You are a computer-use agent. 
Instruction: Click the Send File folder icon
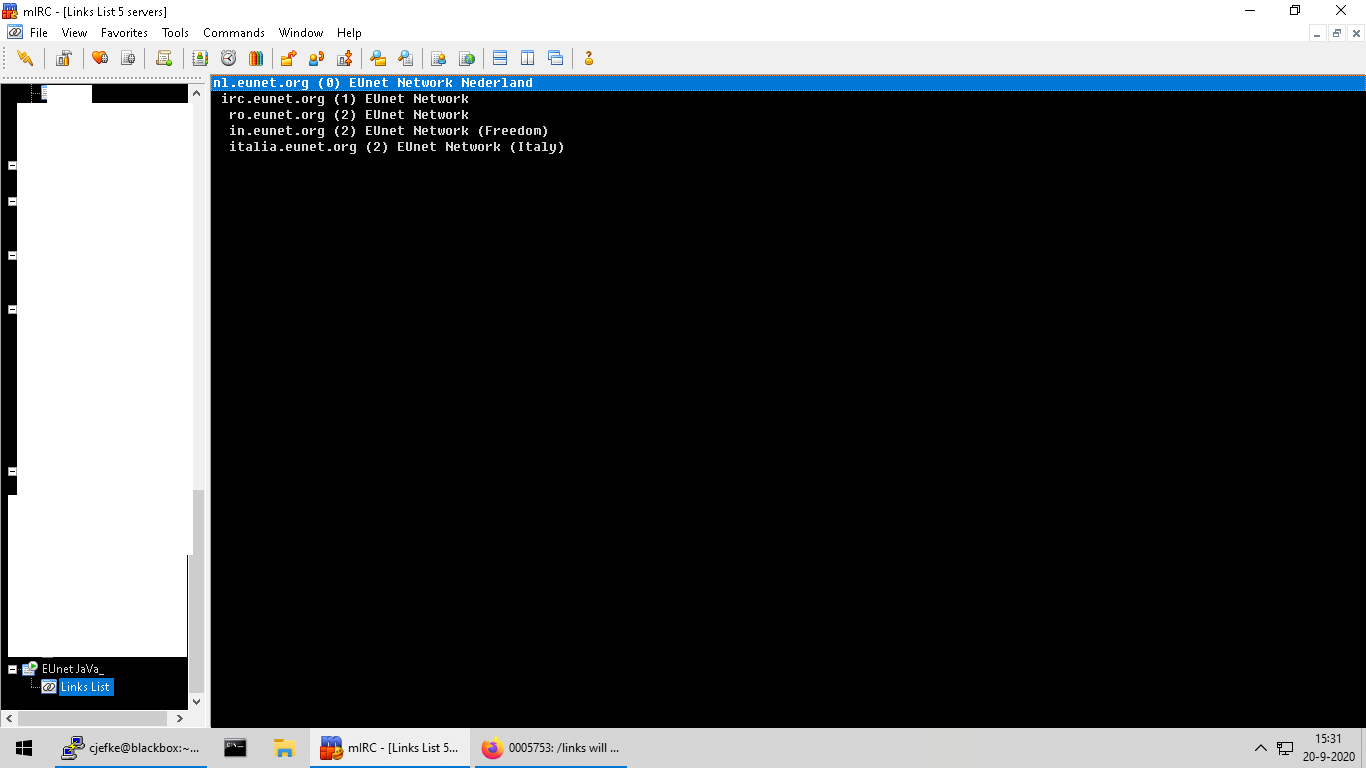coord(288,58)
